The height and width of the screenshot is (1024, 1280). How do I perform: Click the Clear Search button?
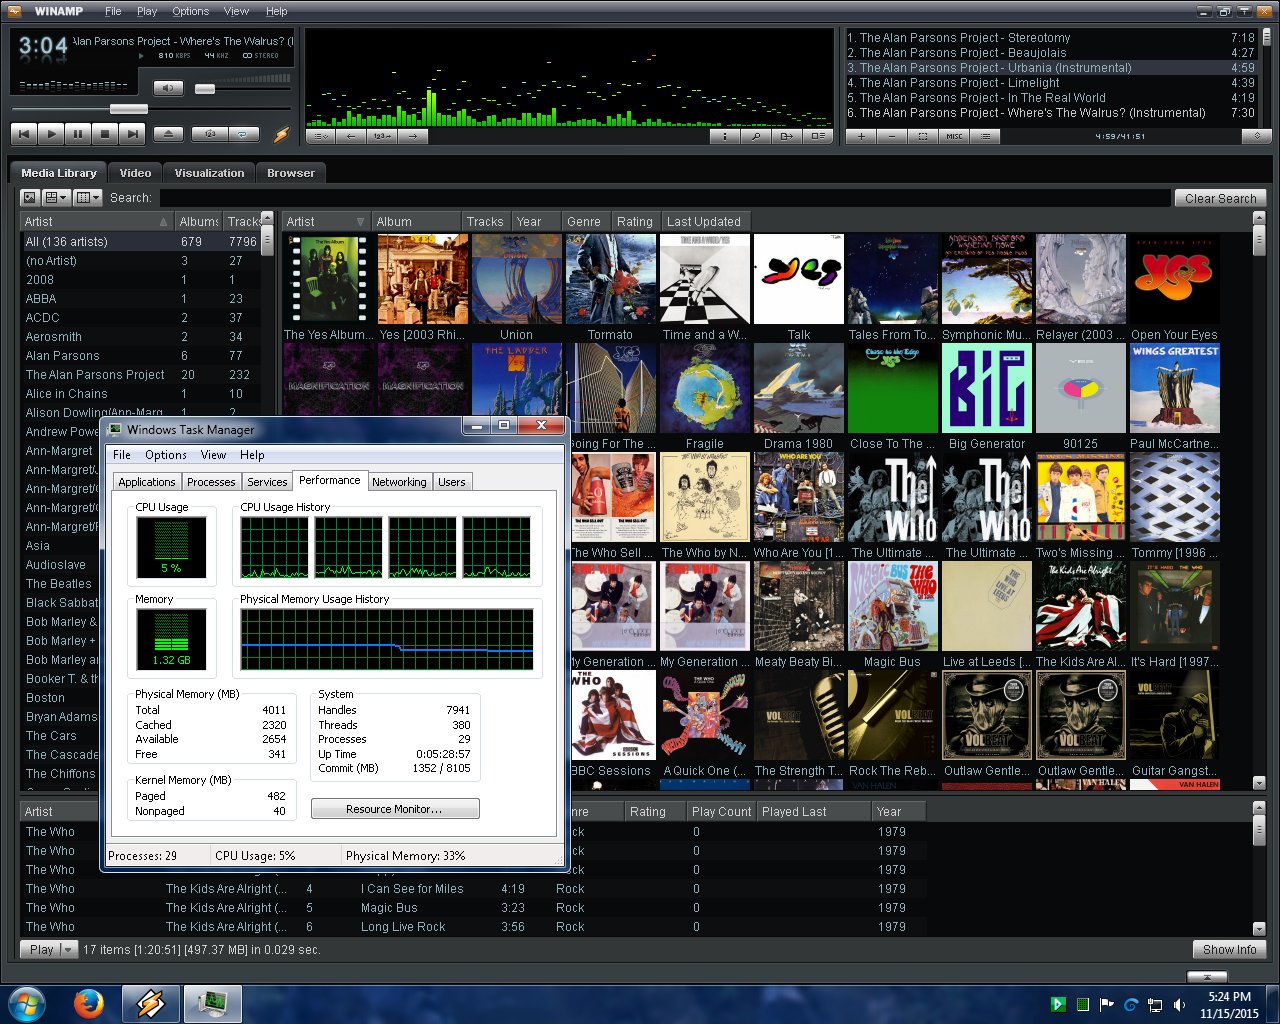(1220, 198)
